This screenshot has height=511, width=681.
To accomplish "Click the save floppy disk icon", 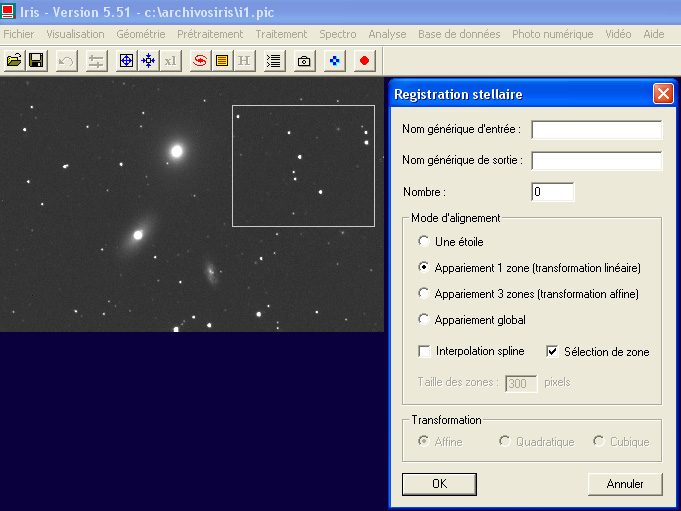I will tap(36, 61).
